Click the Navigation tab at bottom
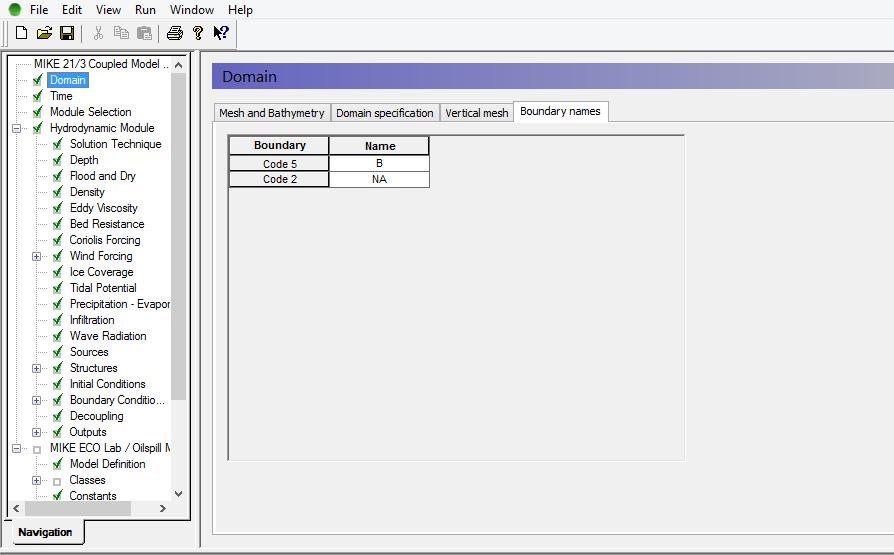This screenshot has height=555, width=894. point(45,532)
